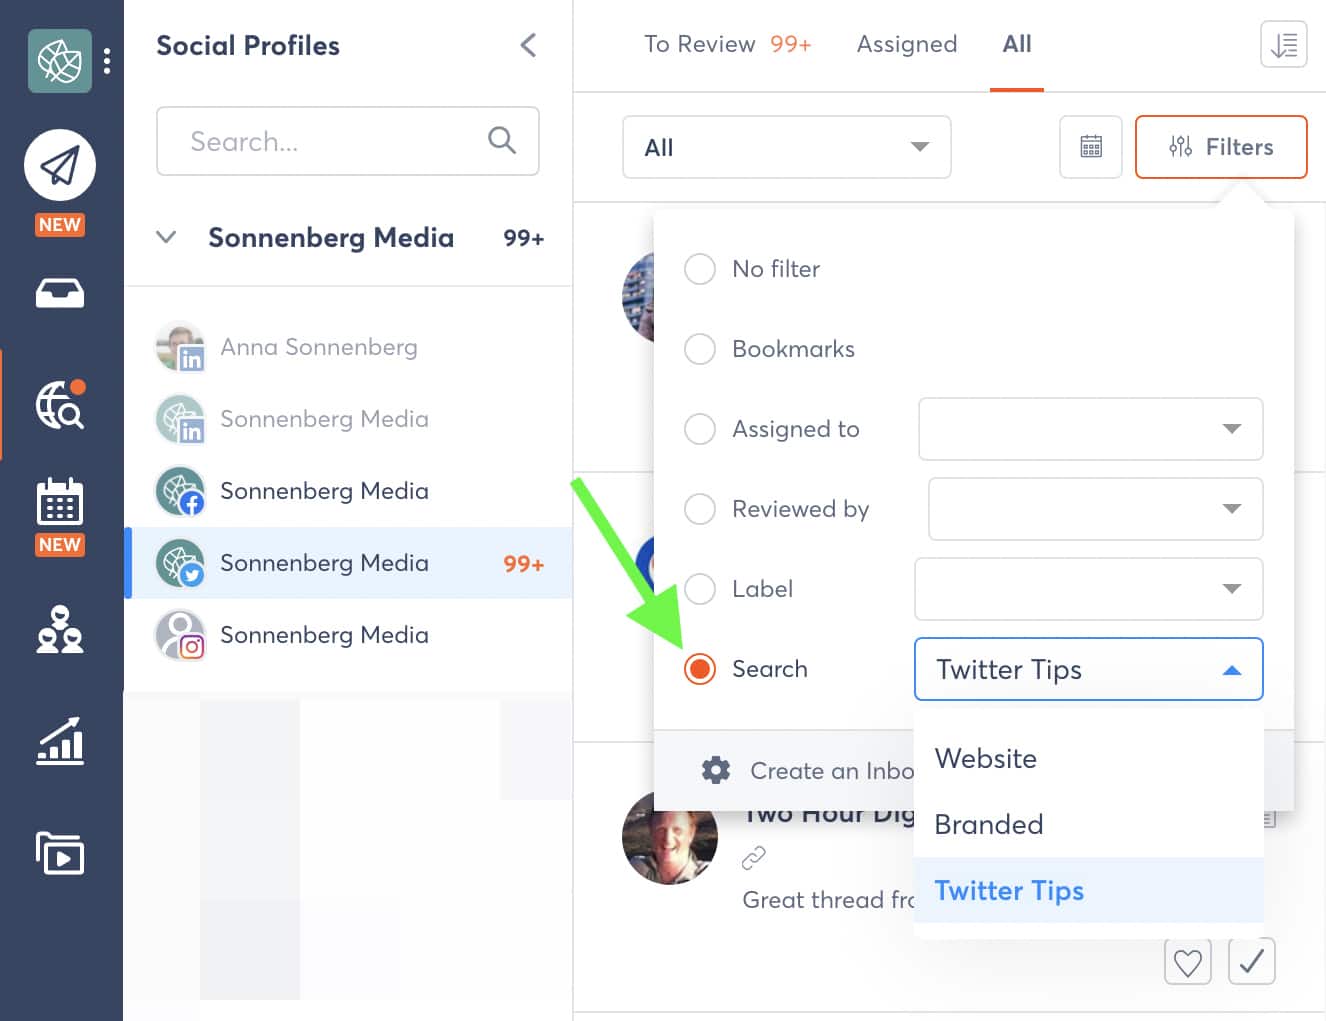Open the Calendar icon in sidebar
1326x1021 pixels.
[60, 502]
